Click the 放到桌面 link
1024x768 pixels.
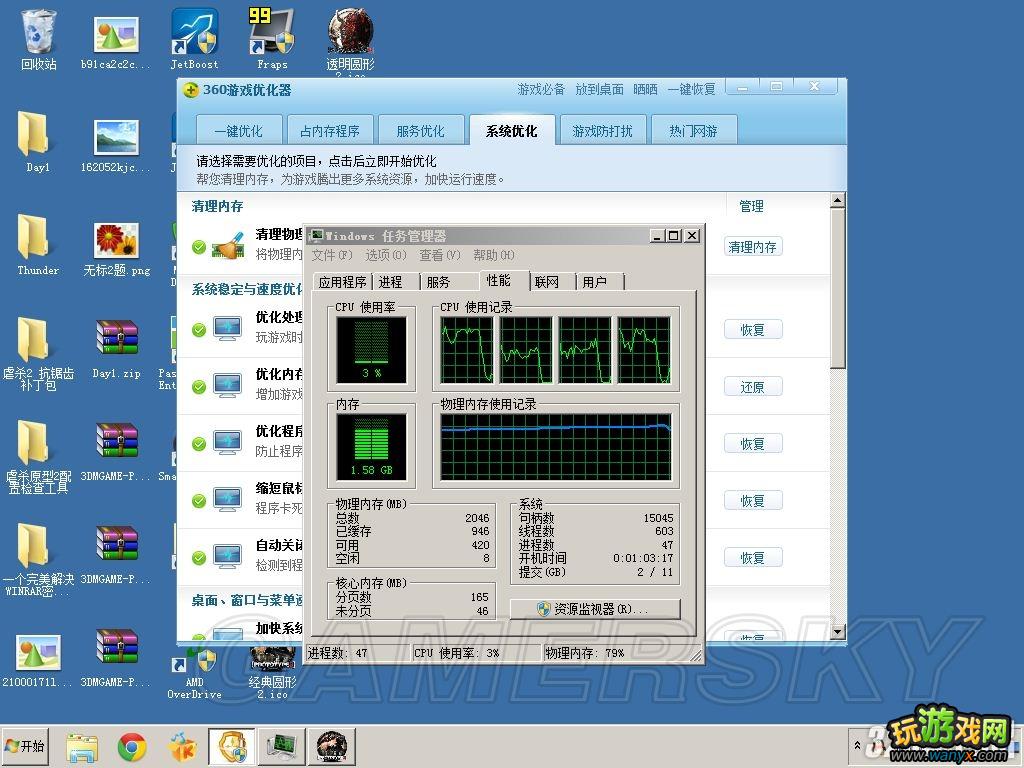[x=599, y=89]
